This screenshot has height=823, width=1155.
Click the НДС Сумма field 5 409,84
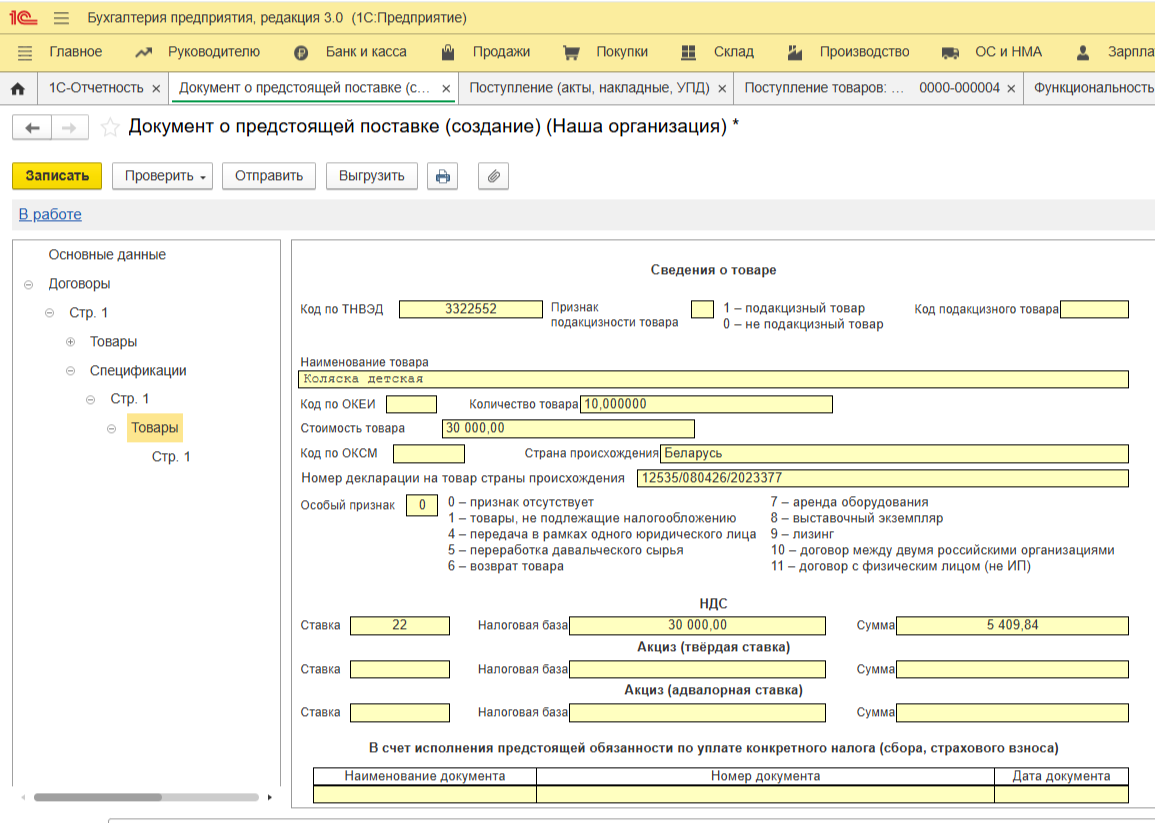pos(1012,626)
